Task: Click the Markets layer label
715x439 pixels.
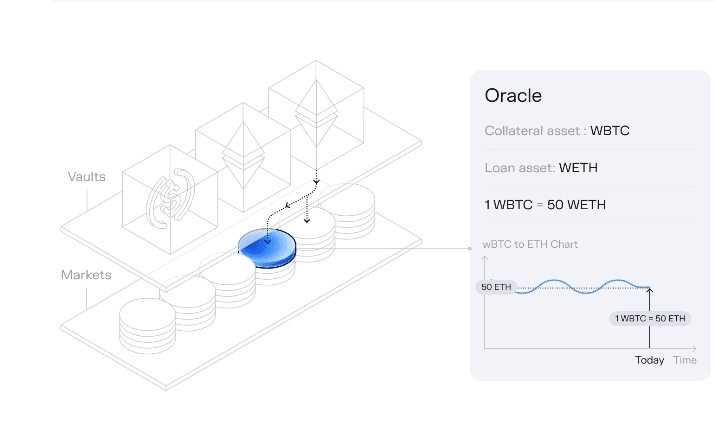Action: 86,274
